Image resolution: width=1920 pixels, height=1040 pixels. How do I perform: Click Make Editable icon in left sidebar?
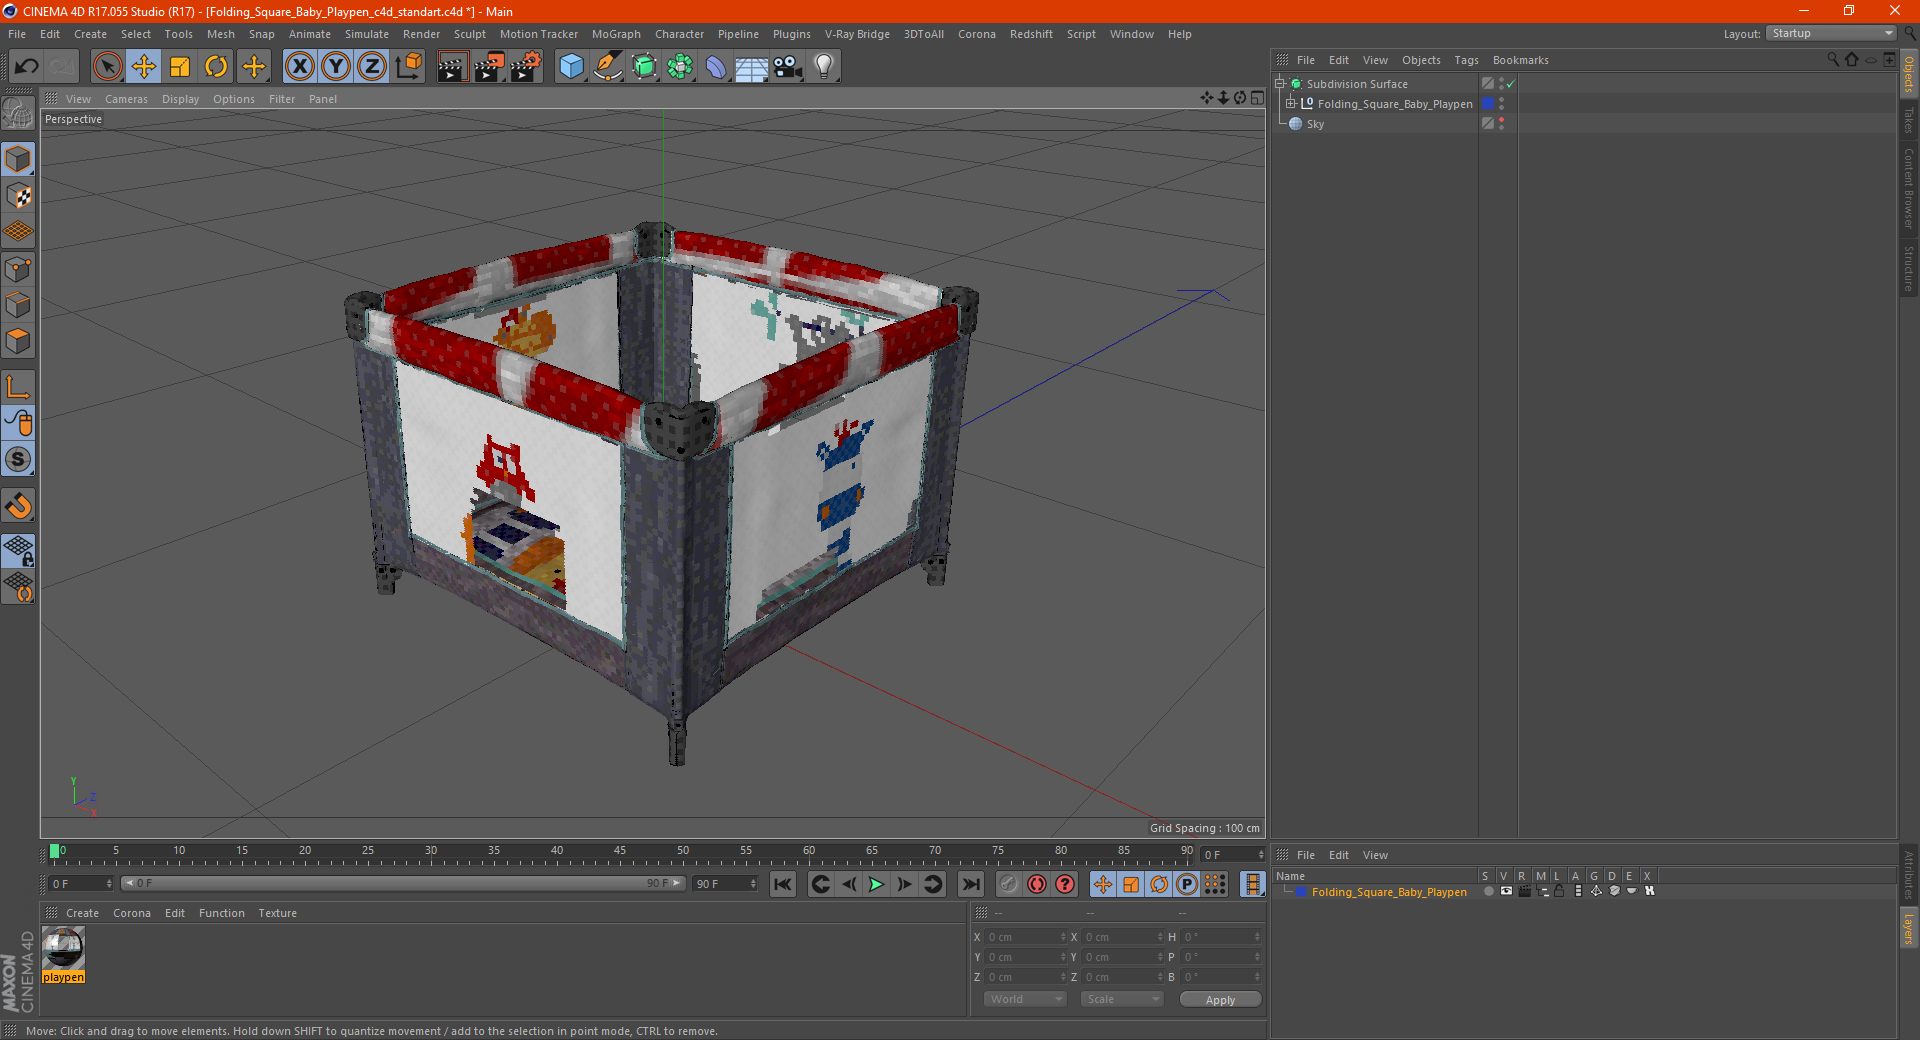pos(18,115)
